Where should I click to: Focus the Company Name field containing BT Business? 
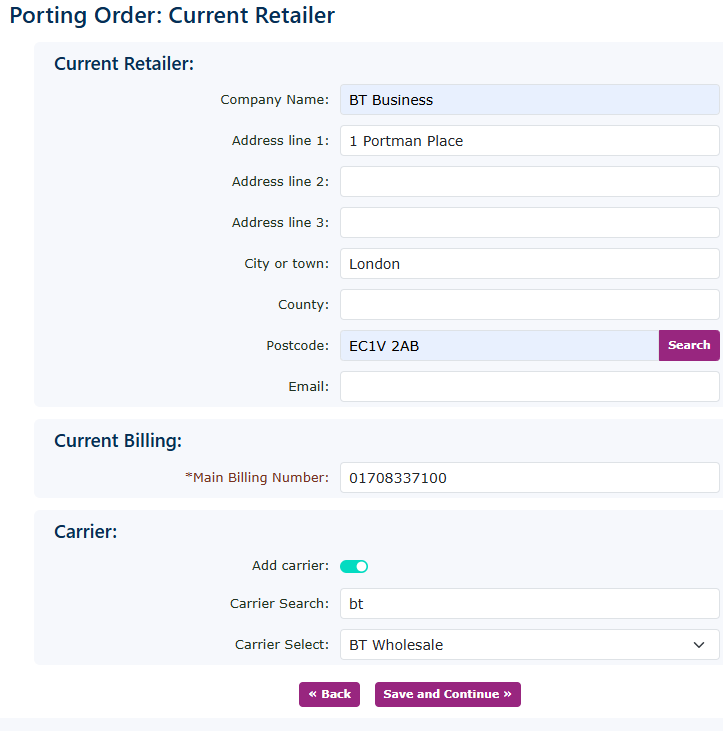click(x=529, y=100)
